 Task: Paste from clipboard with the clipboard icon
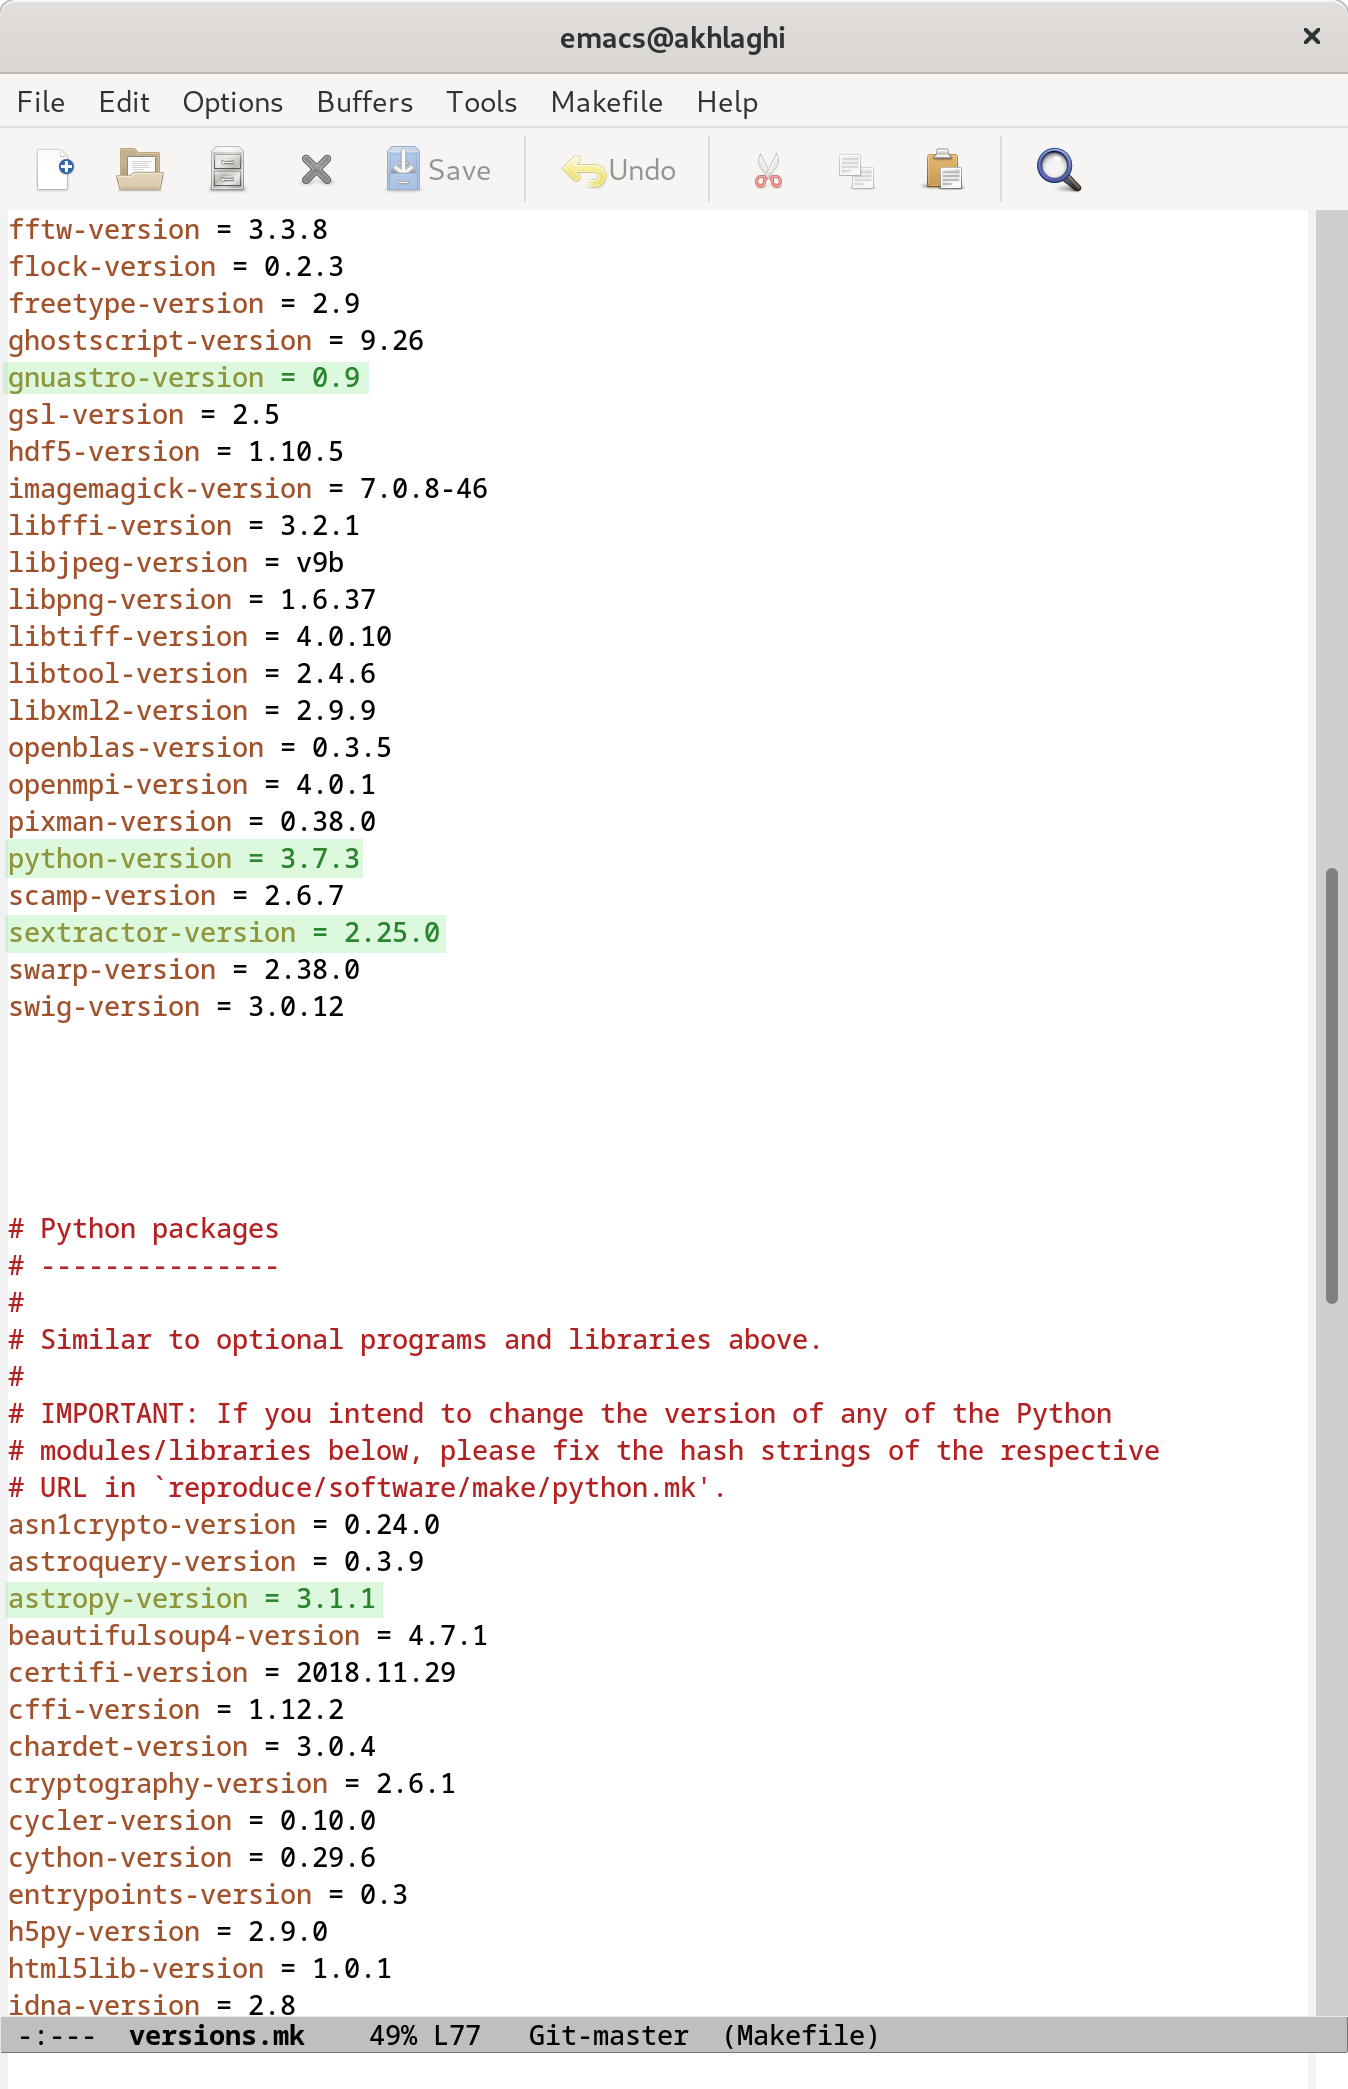[943, 170]
